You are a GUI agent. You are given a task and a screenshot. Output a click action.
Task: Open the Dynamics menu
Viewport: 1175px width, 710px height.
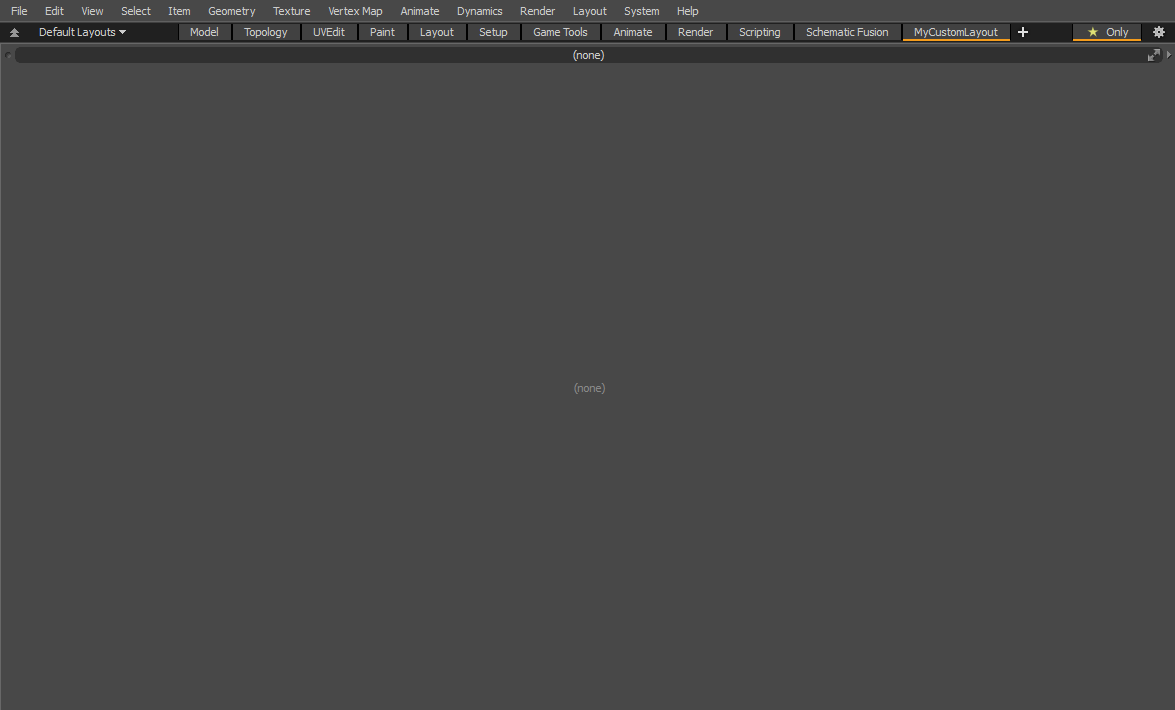coord(479,11)
